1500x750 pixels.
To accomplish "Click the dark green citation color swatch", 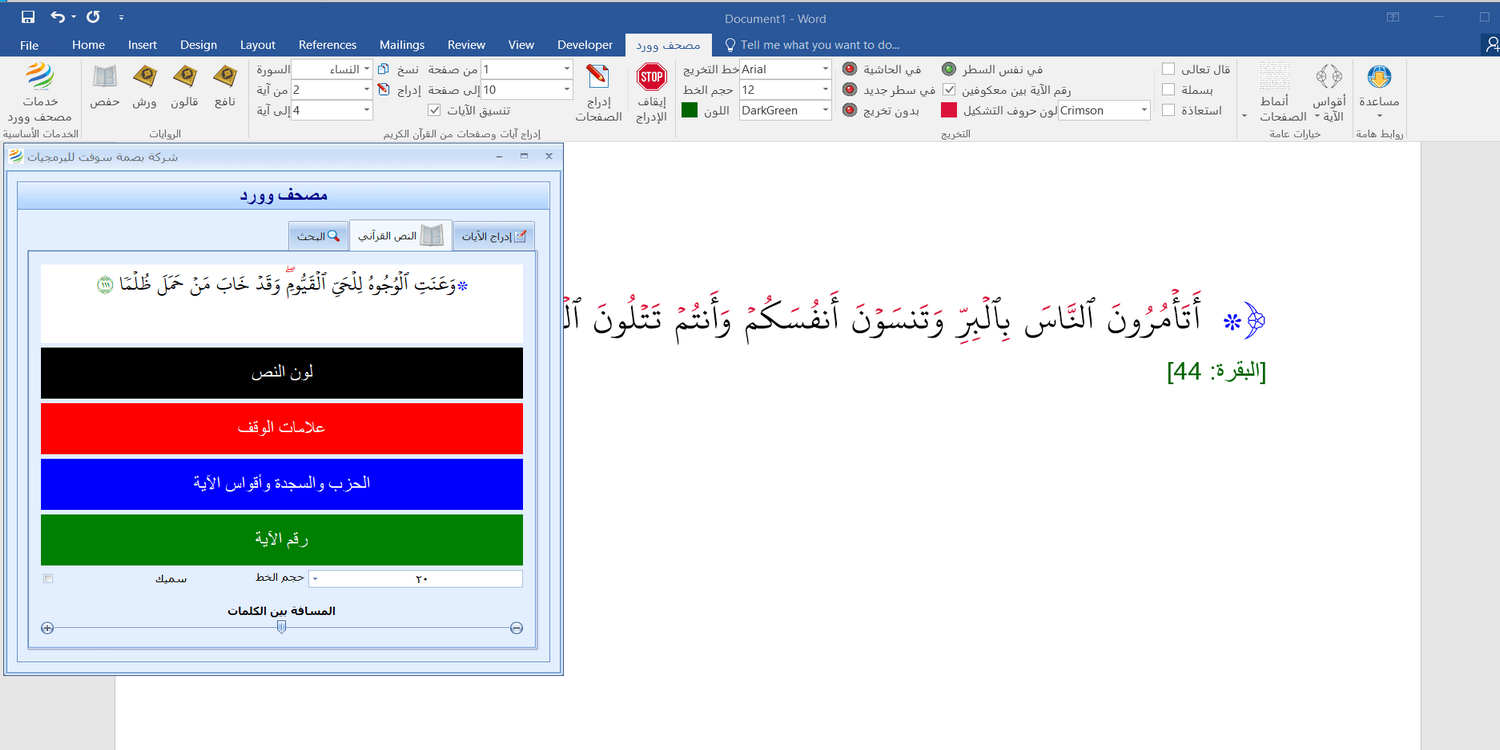I will point(689,110).
